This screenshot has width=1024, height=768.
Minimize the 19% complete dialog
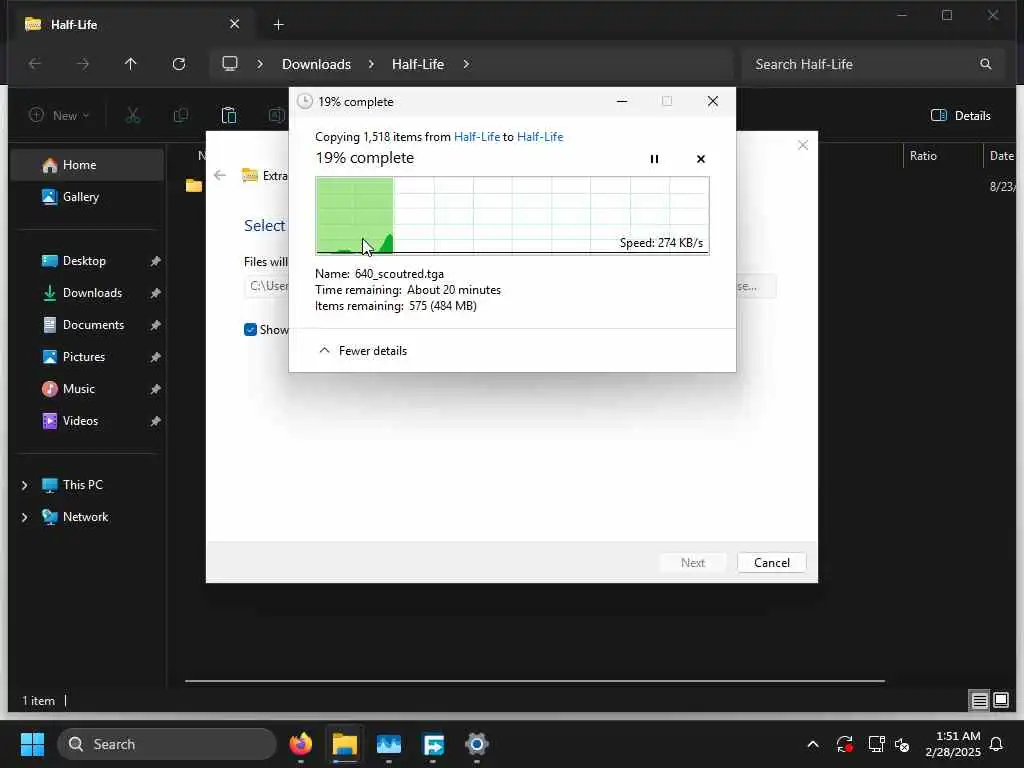click(622, 101)
